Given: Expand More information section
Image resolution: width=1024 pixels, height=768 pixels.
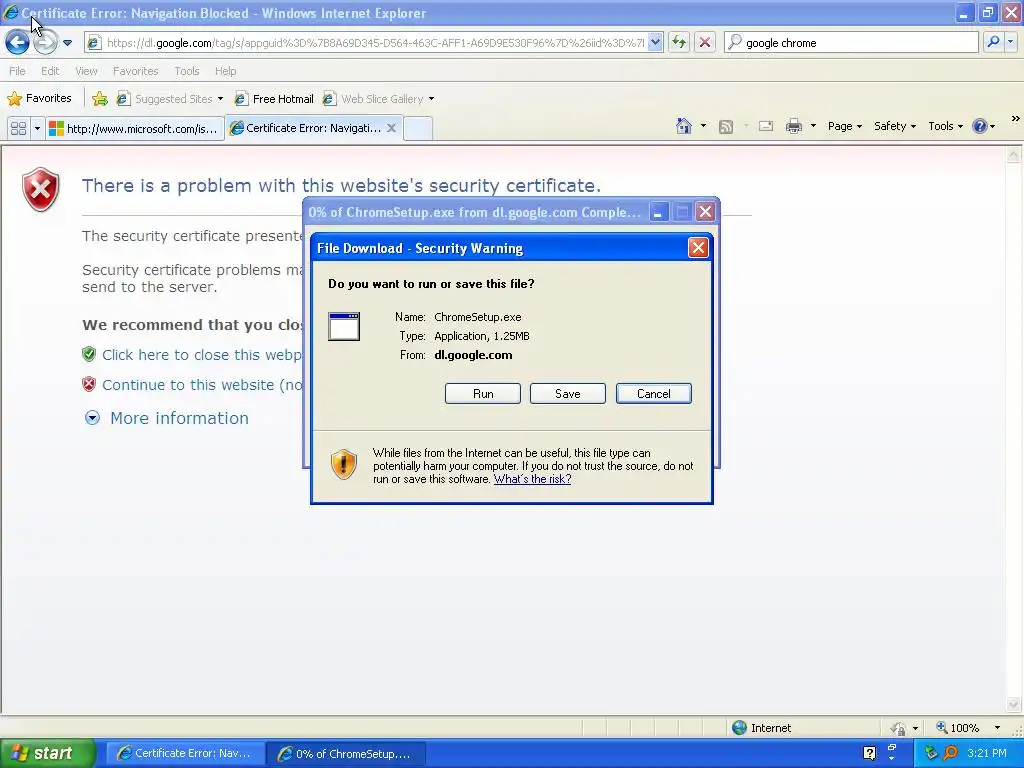Looking at the screenshot, I should click(x=167, y=418).
